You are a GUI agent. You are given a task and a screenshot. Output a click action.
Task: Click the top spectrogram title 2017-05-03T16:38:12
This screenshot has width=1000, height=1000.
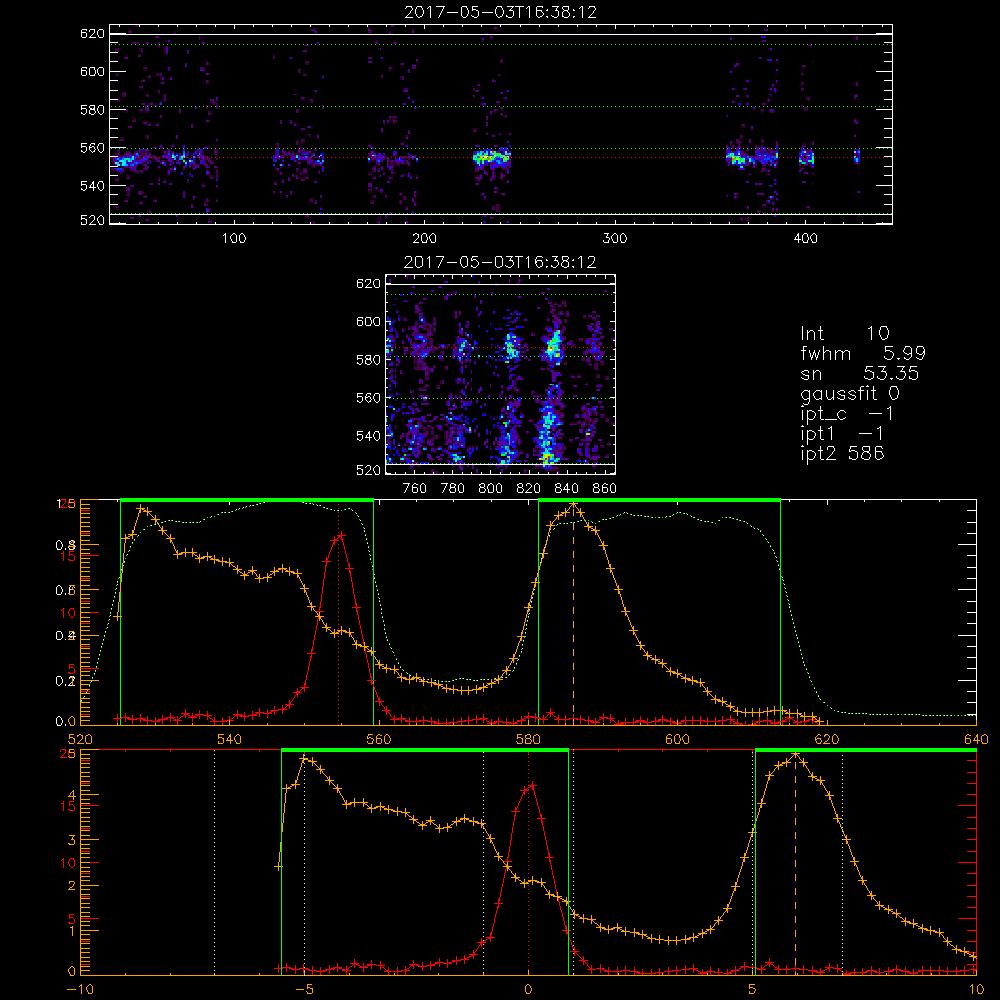click(x=501, y=12)
